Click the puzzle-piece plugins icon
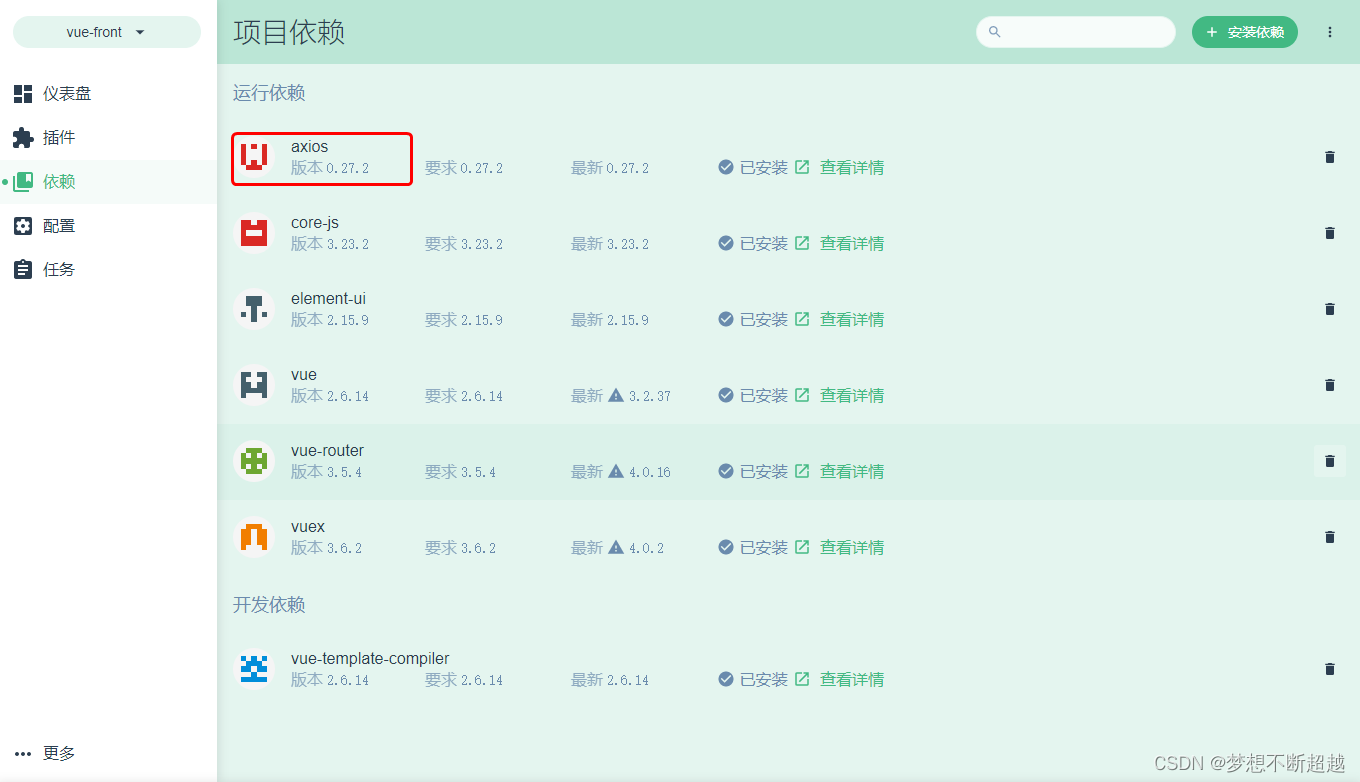Image resolution: width=1360 pixels, height=782 pixels. [x=23, y=138]
